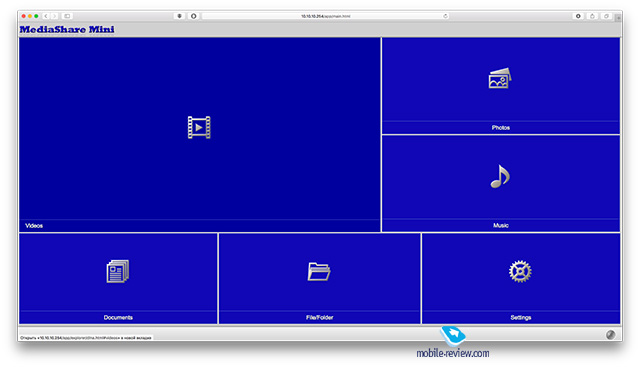Open the Settings gear icon
This screenshot has height=367, width=640.
tap(520, 271)
